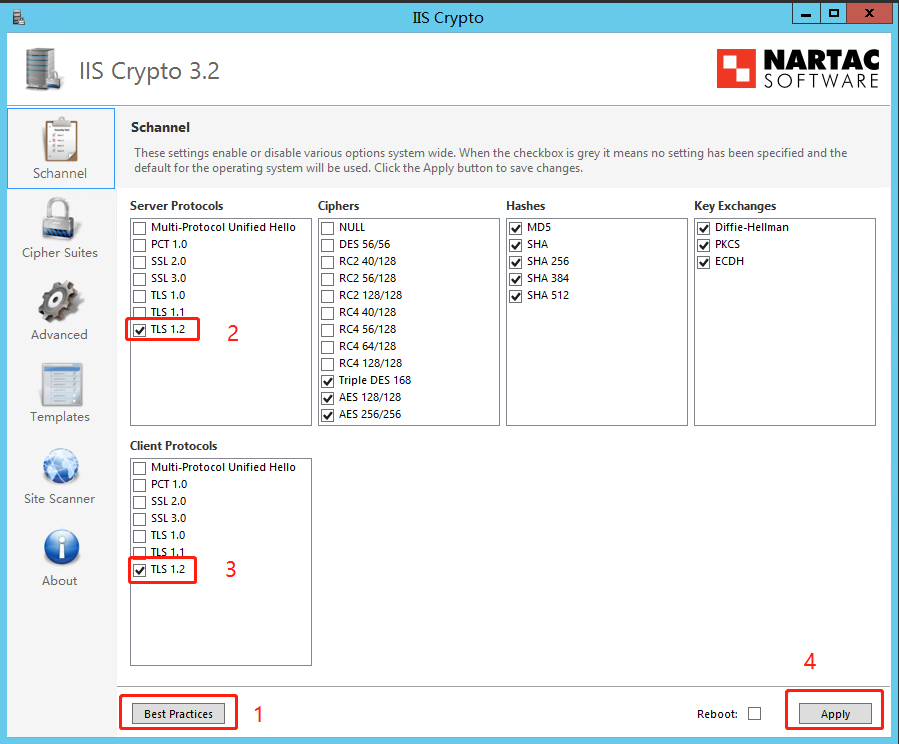
Task: Disable the Triple DES 168 cipher
Action: coord(328,380)
